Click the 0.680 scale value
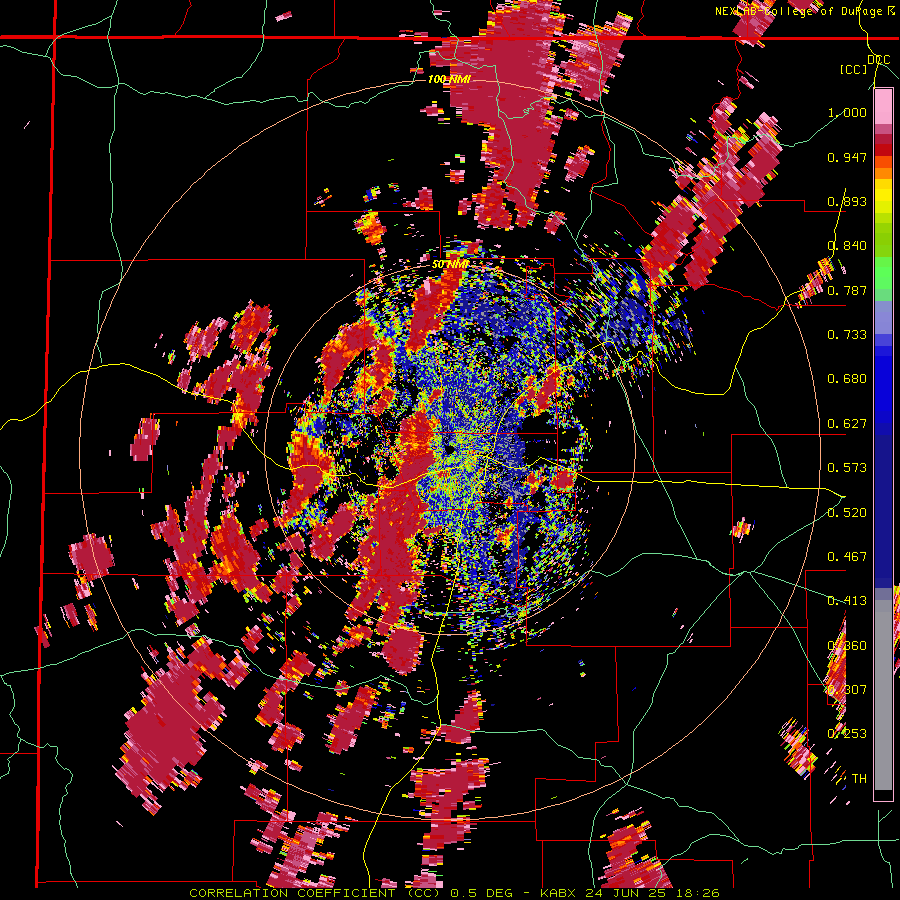900x900 pixels. coord(847,379)
